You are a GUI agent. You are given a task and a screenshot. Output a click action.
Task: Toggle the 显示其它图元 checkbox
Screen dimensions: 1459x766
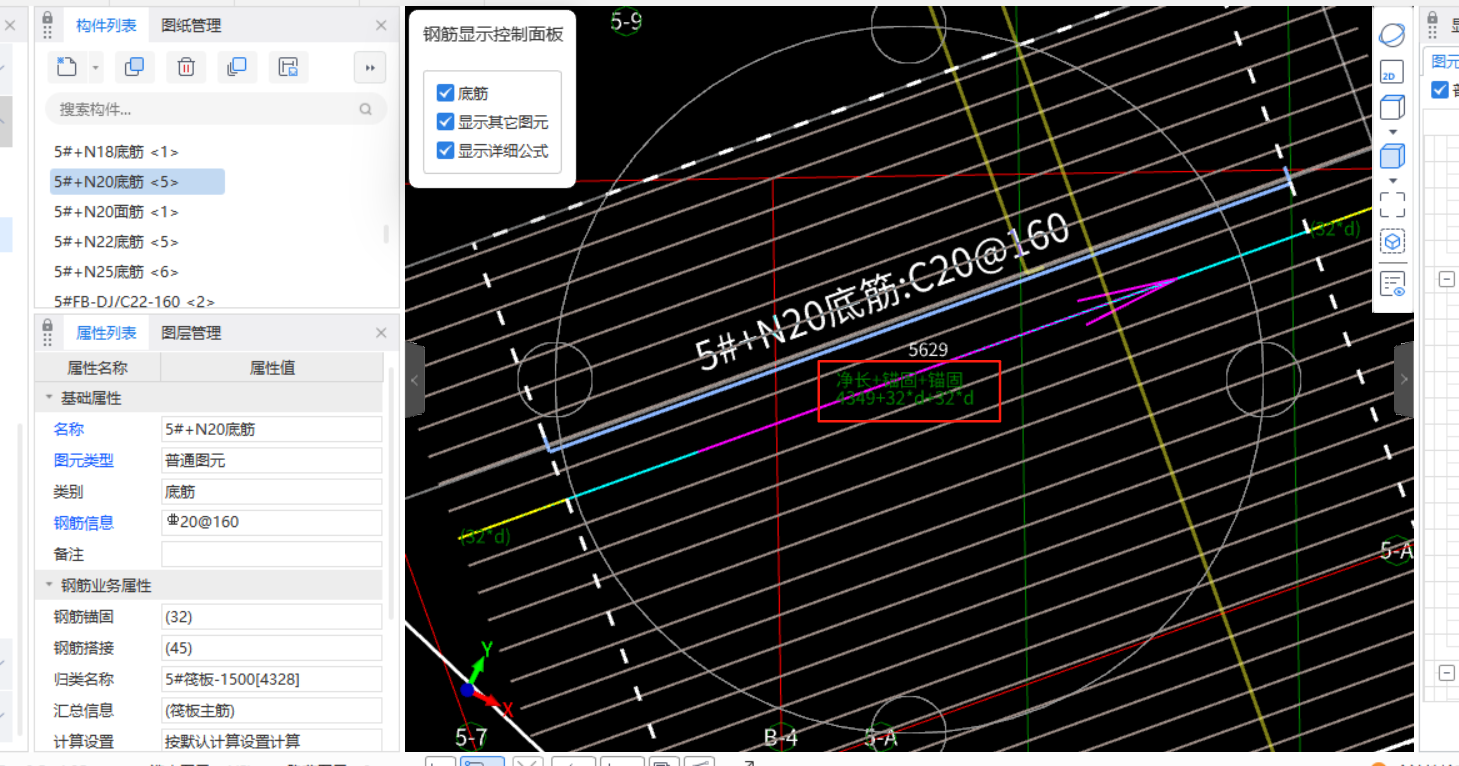pyautogui.click(x=446, y=122)
